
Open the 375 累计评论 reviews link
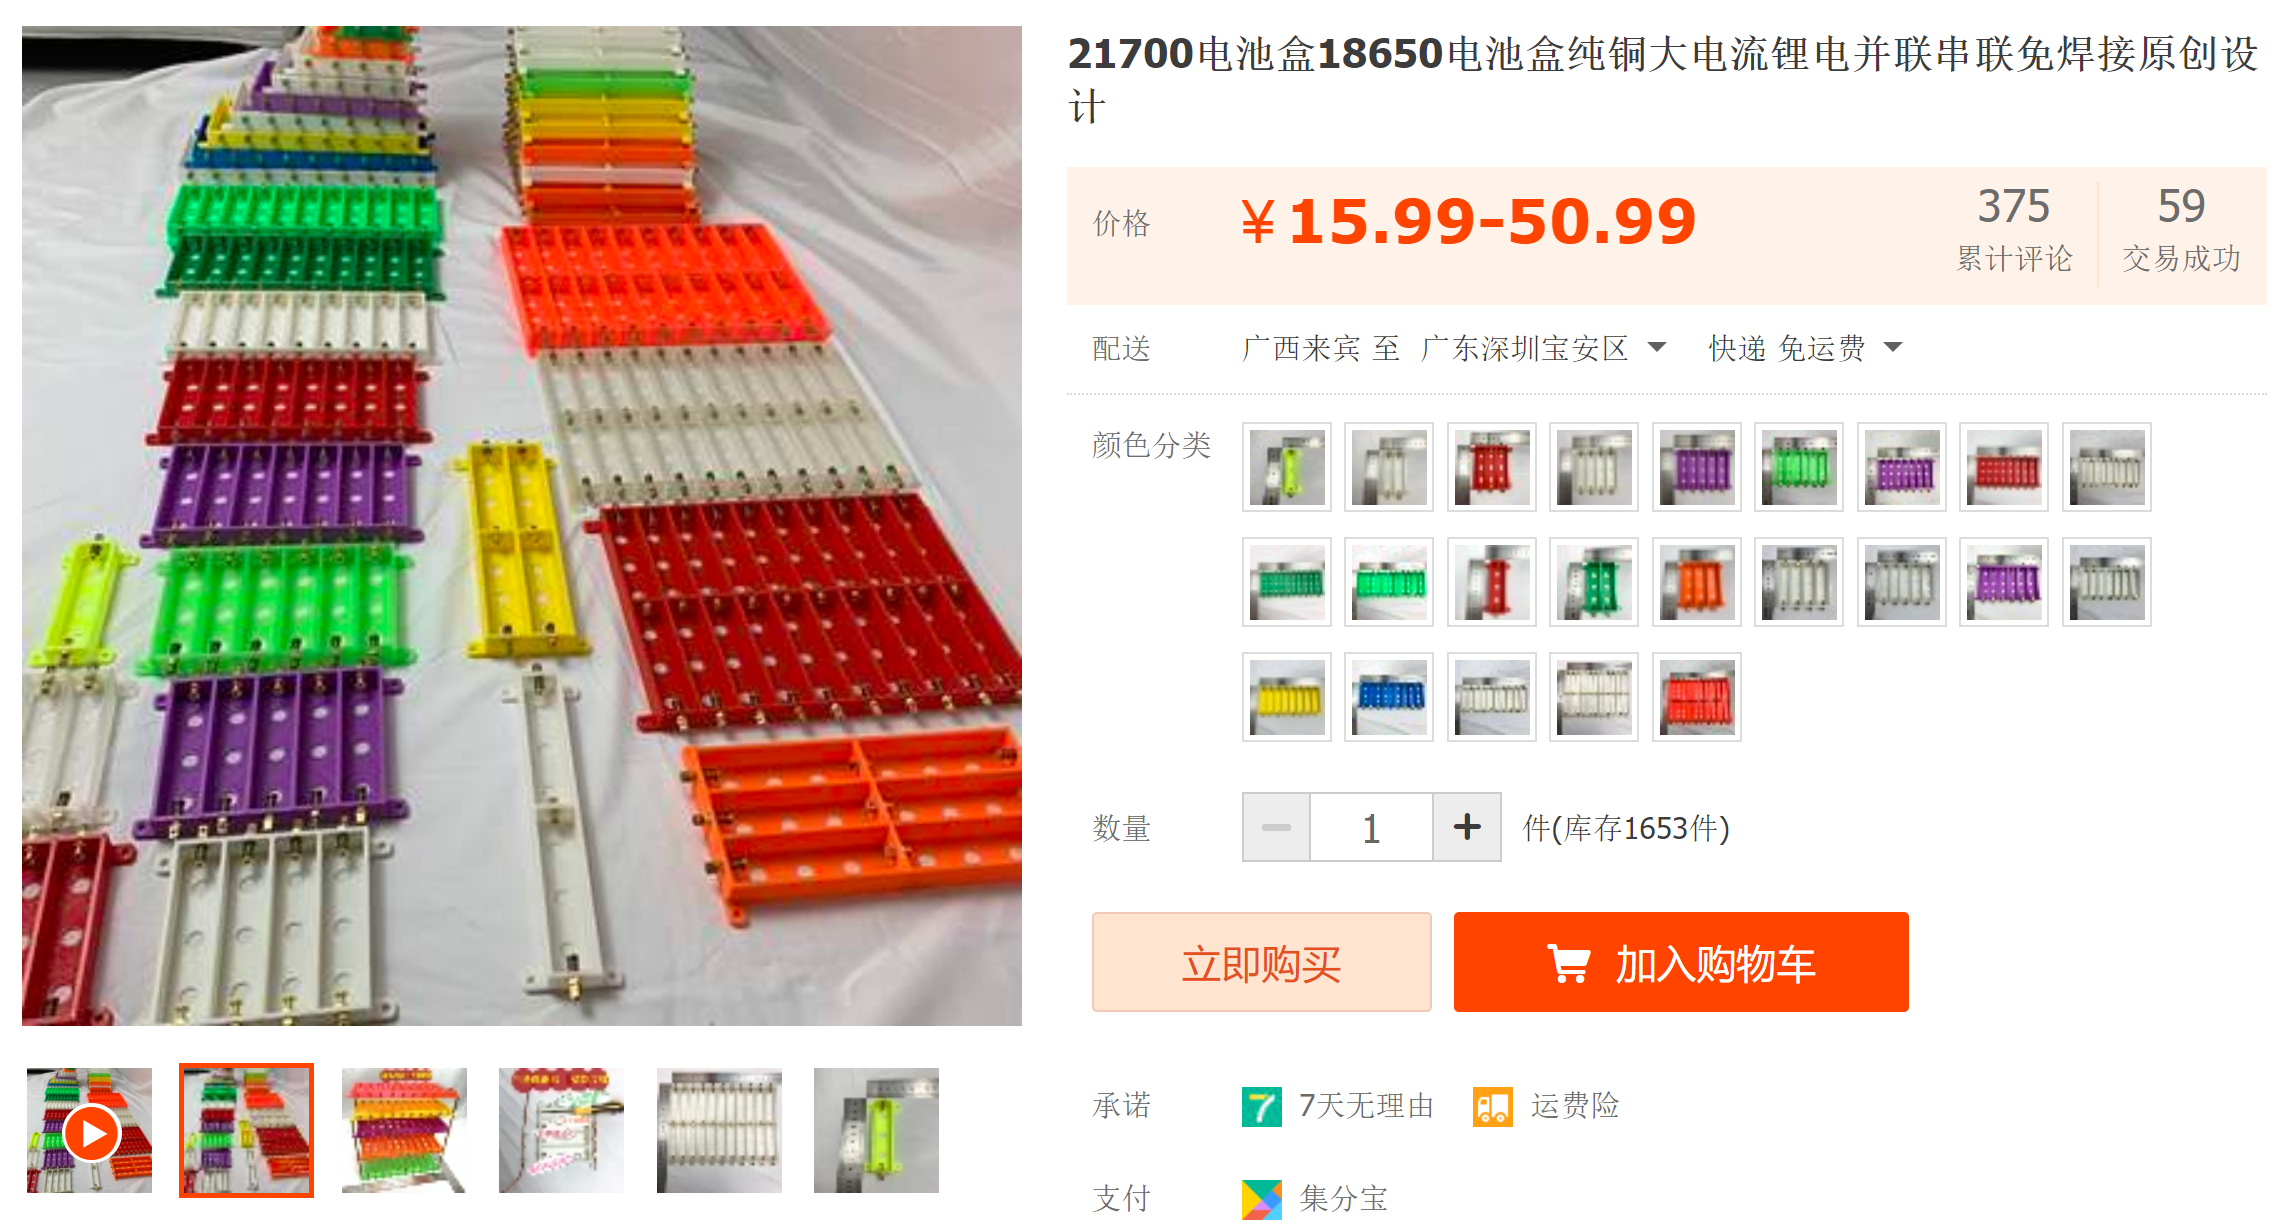(2014, 228)
